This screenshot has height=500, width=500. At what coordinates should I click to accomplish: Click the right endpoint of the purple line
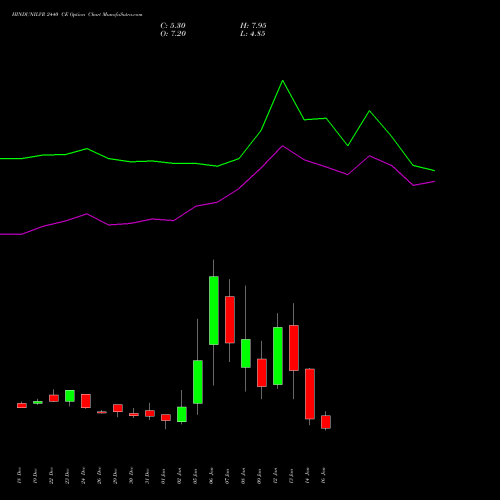(x=434, y=181)
